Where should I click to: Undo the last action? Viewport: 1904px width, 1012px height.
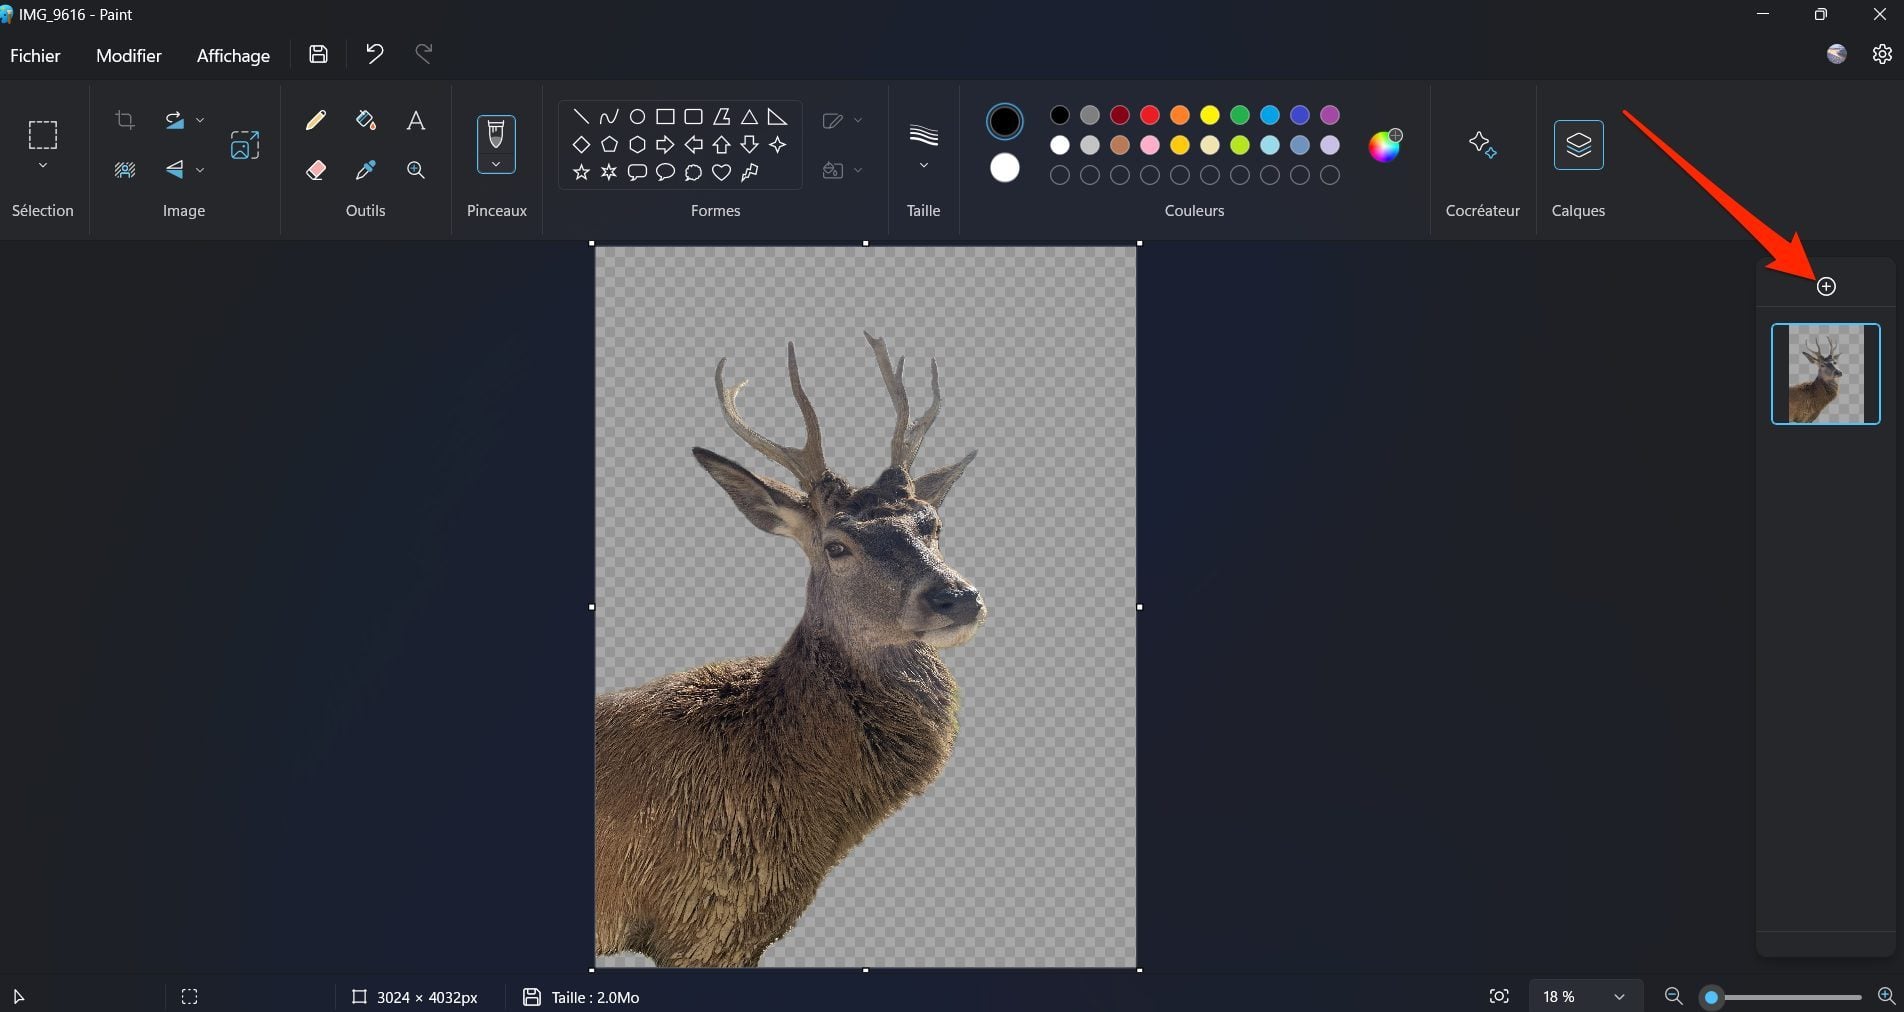click(x=374, y=55)
